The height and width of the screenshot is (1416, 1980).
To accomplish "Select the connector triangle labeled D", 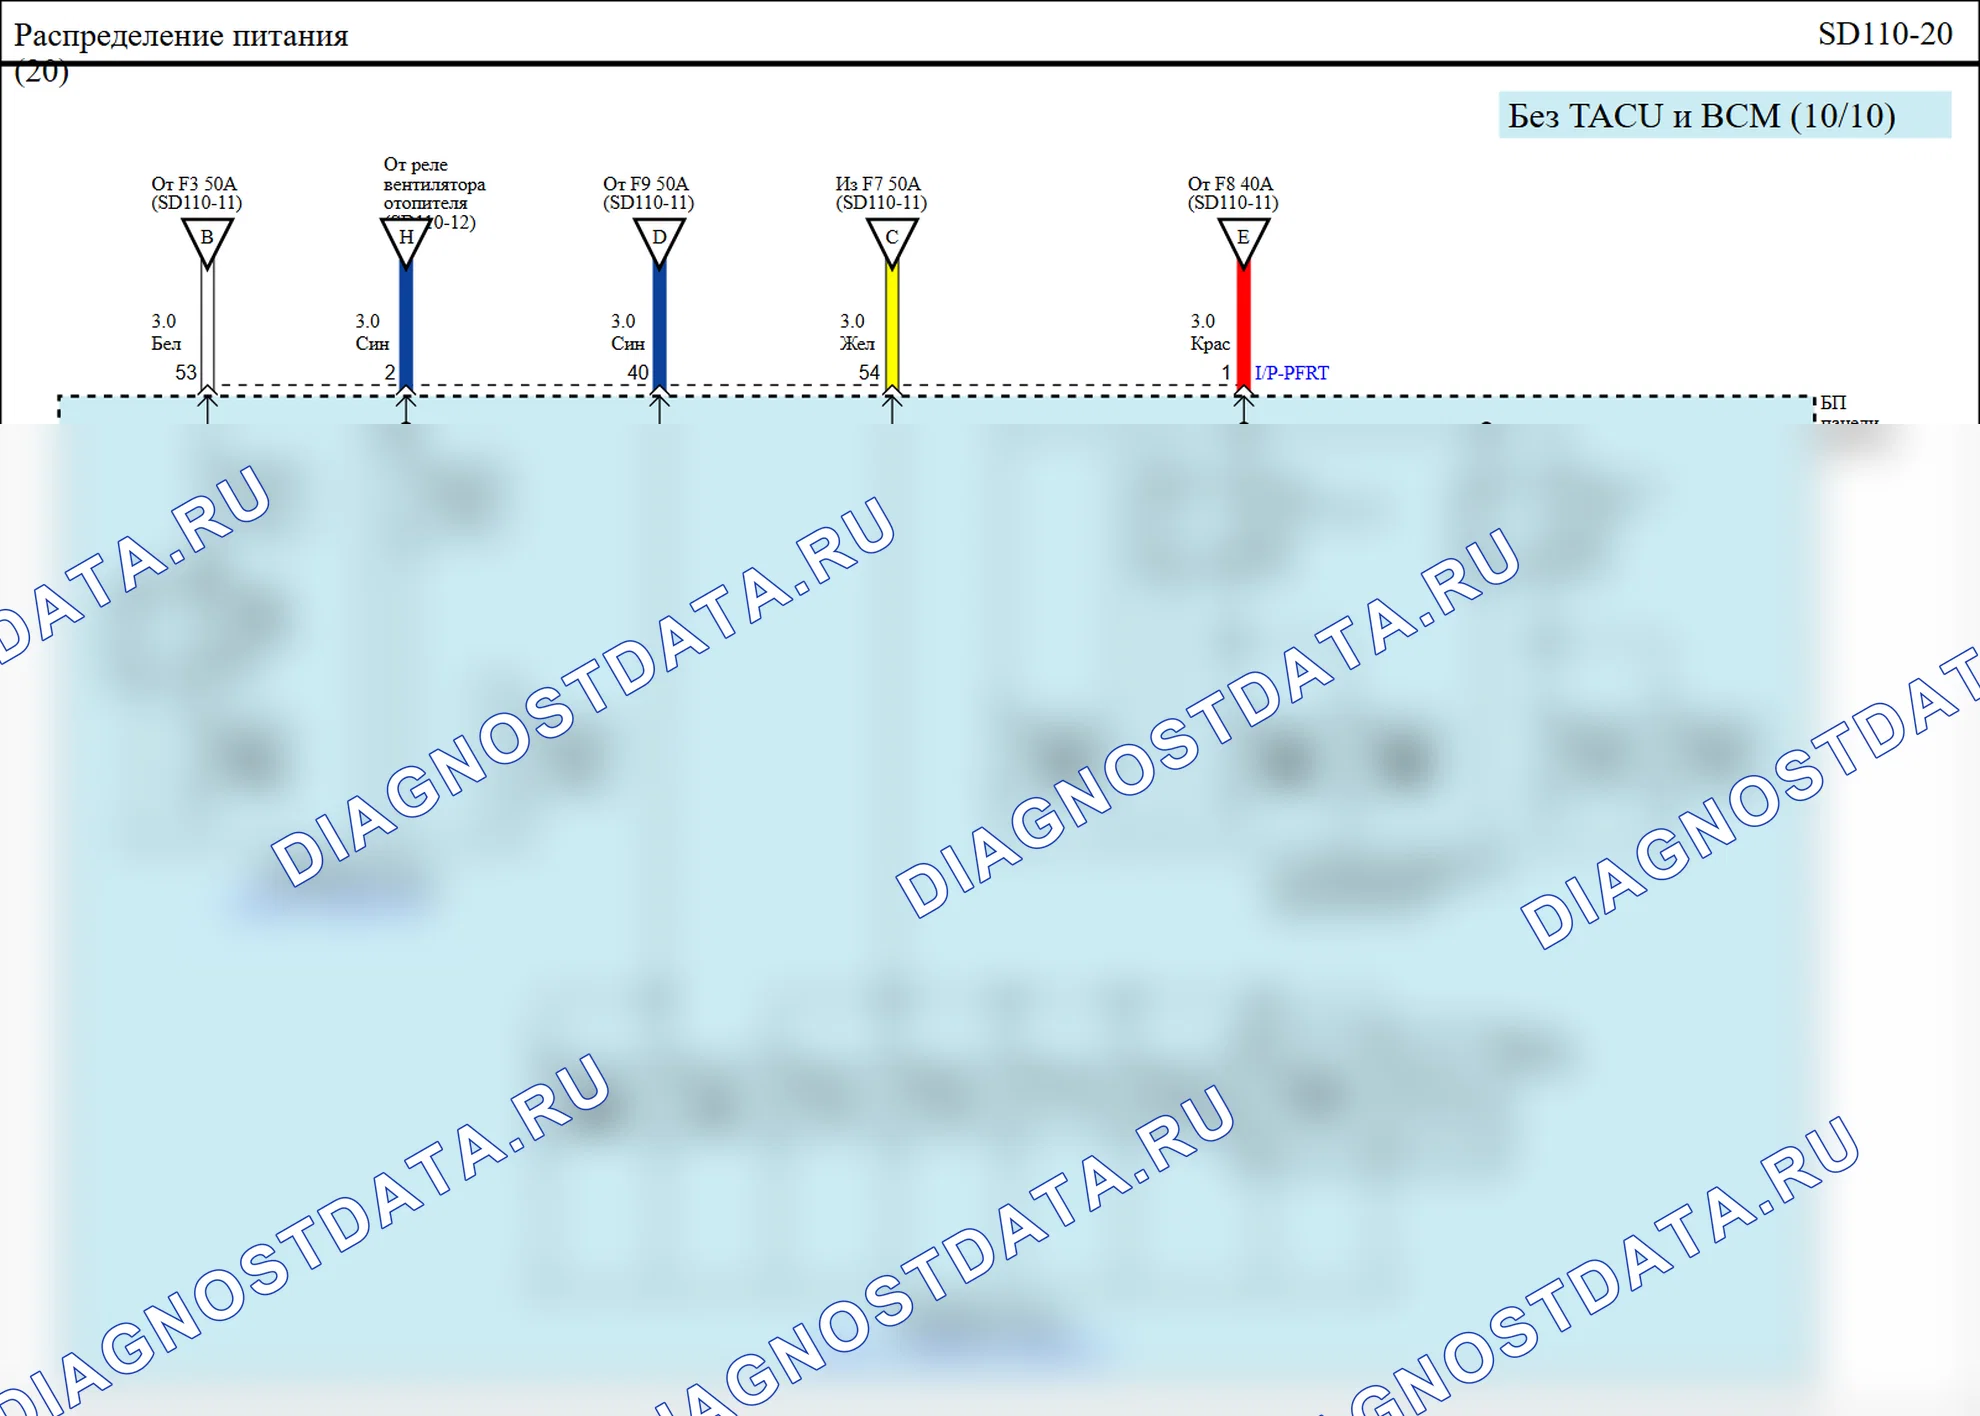I will click(659, 242).
